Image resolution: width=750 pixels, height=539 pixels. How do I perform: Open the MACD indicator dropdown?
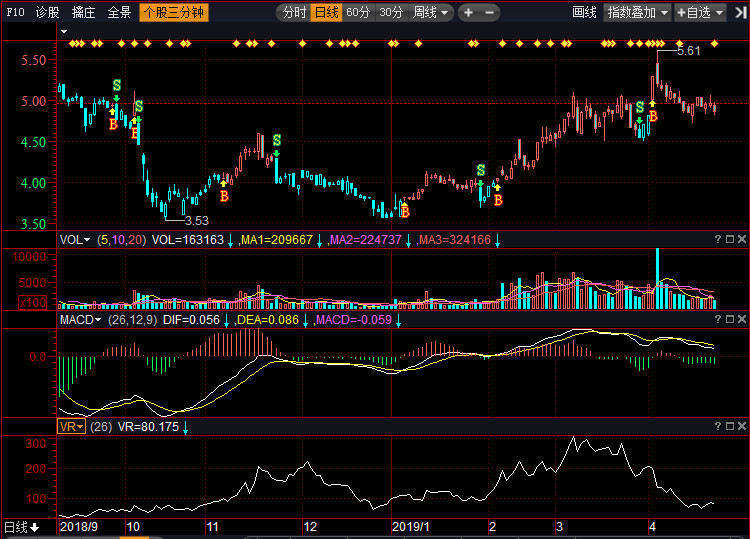tap(80, 319)
